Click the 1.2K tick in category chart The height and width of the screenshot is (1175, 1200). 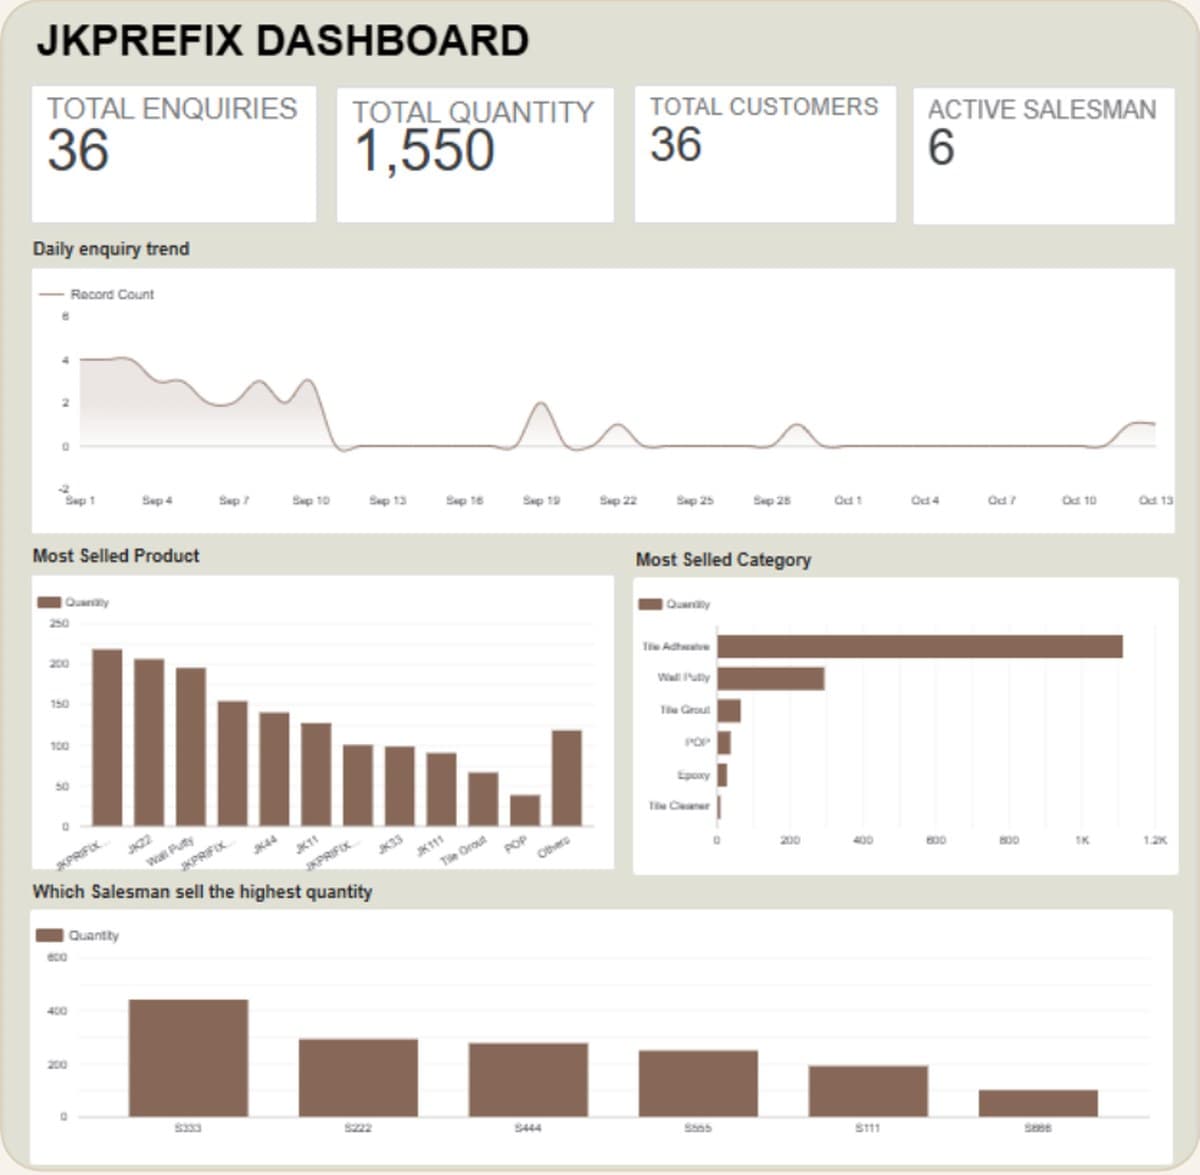pos(1155,840)
